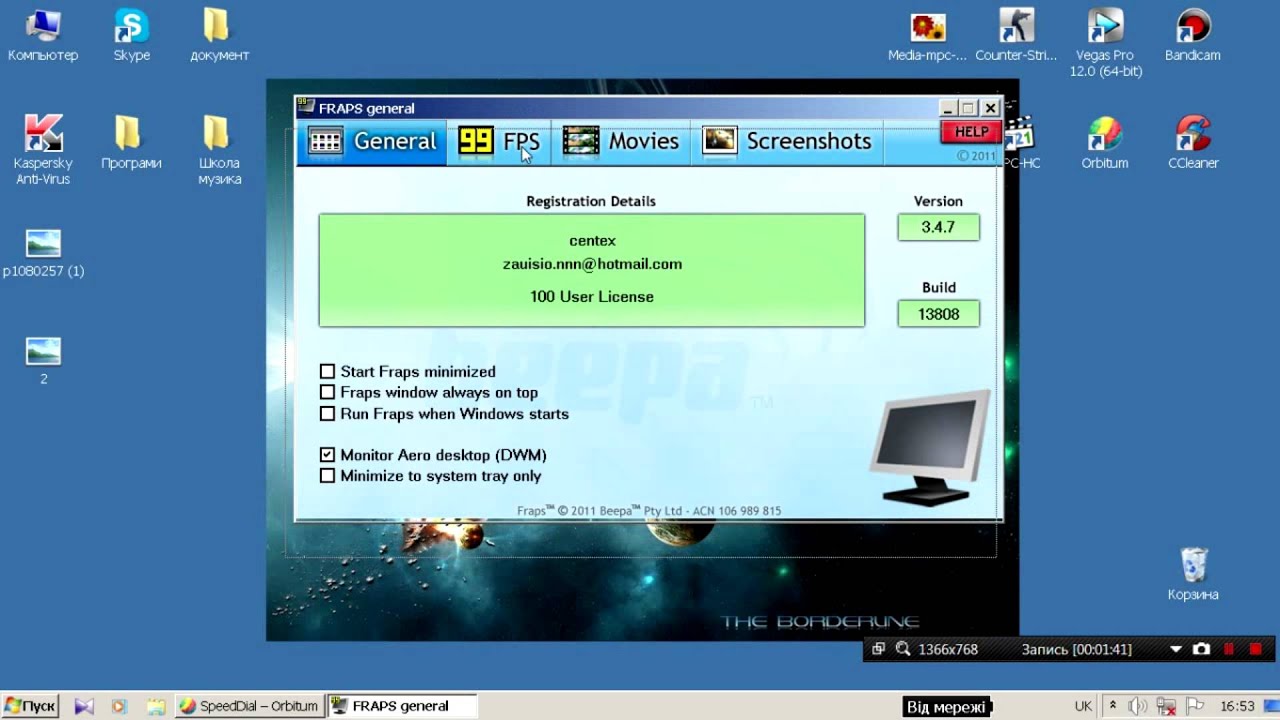Screen dimensions: 1280x720
Task: Select the Школа музика folder
Action: [219, 150]
